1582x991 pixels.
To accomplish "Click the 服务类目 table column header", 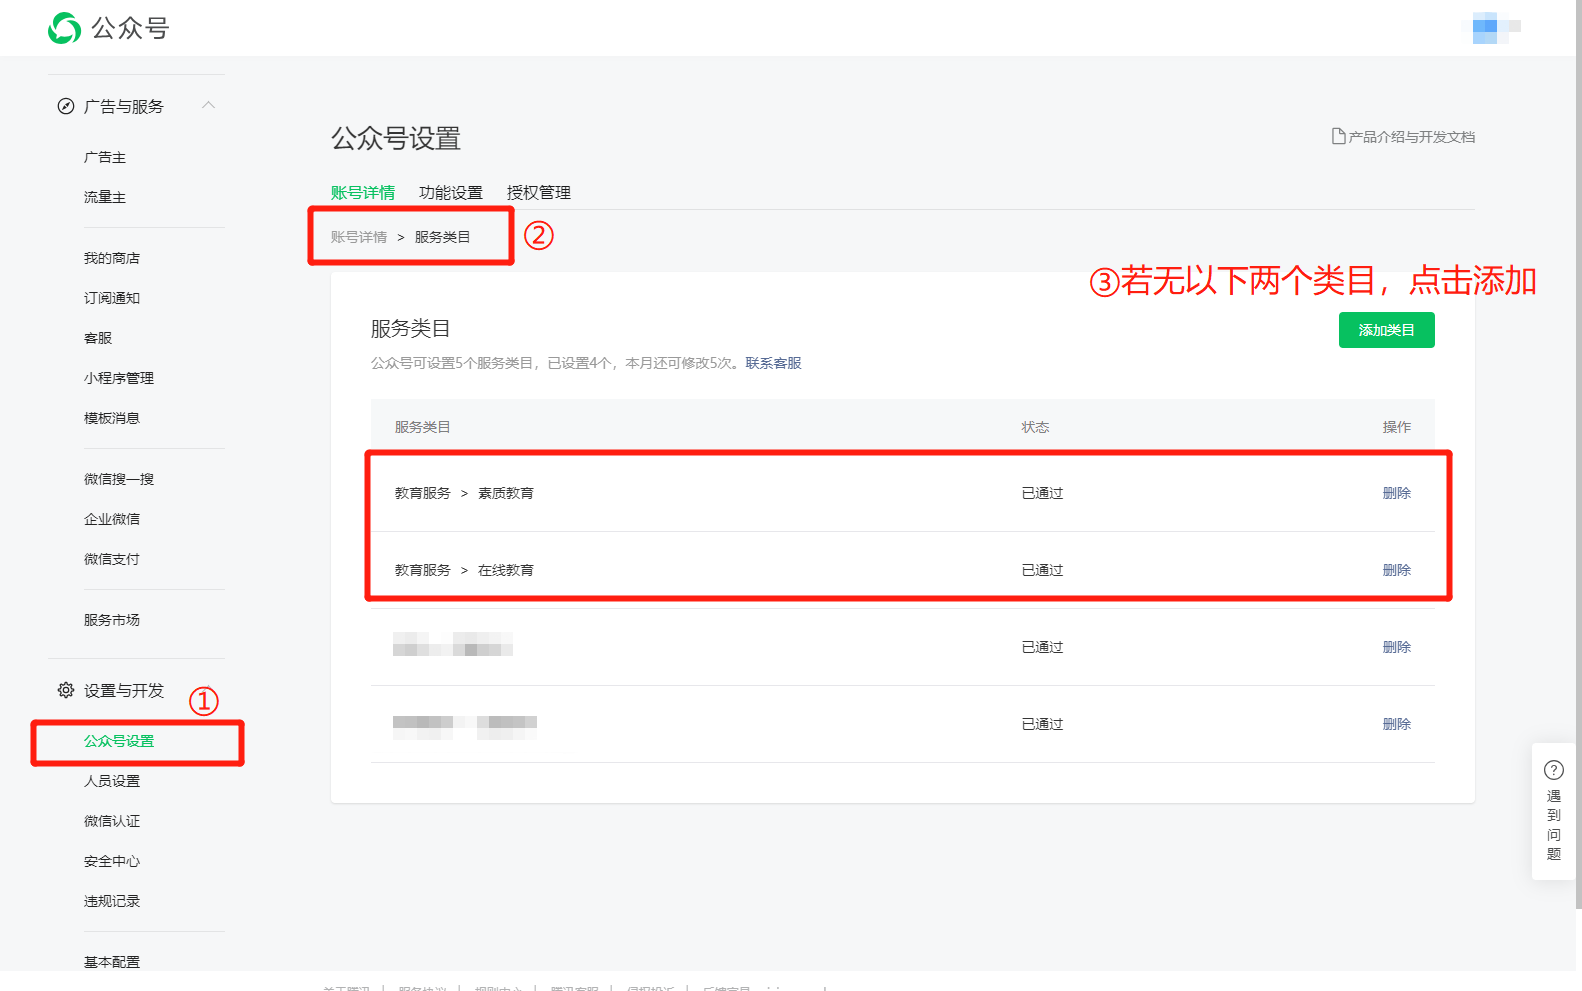I will (422, 427).
